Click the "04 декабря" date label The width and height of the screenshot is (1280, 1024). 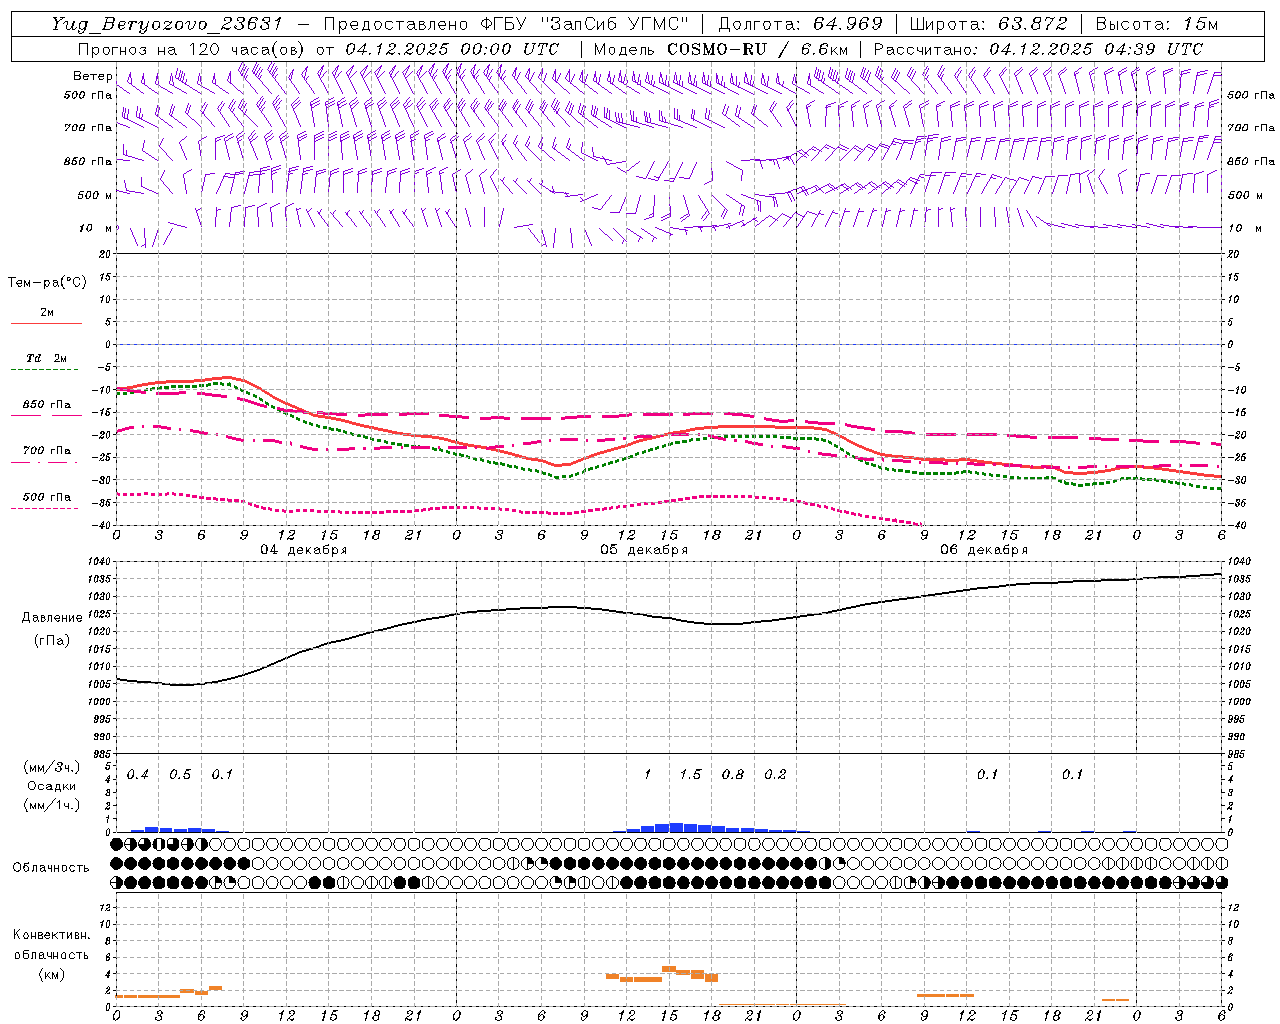click(304, 549)
